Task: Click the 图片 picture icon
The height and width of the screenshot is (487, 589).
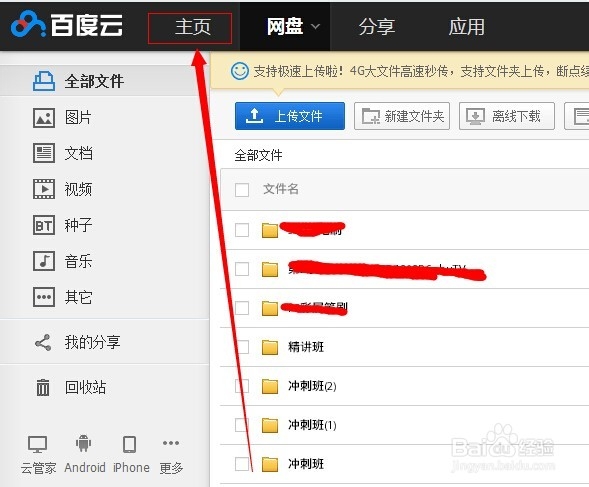Action: point(44,118)
